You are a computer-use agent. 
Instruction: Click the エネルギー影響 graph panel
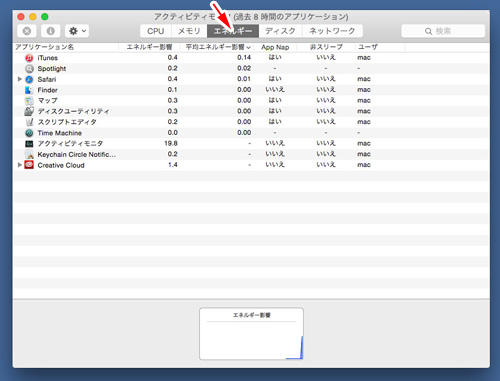251,334
